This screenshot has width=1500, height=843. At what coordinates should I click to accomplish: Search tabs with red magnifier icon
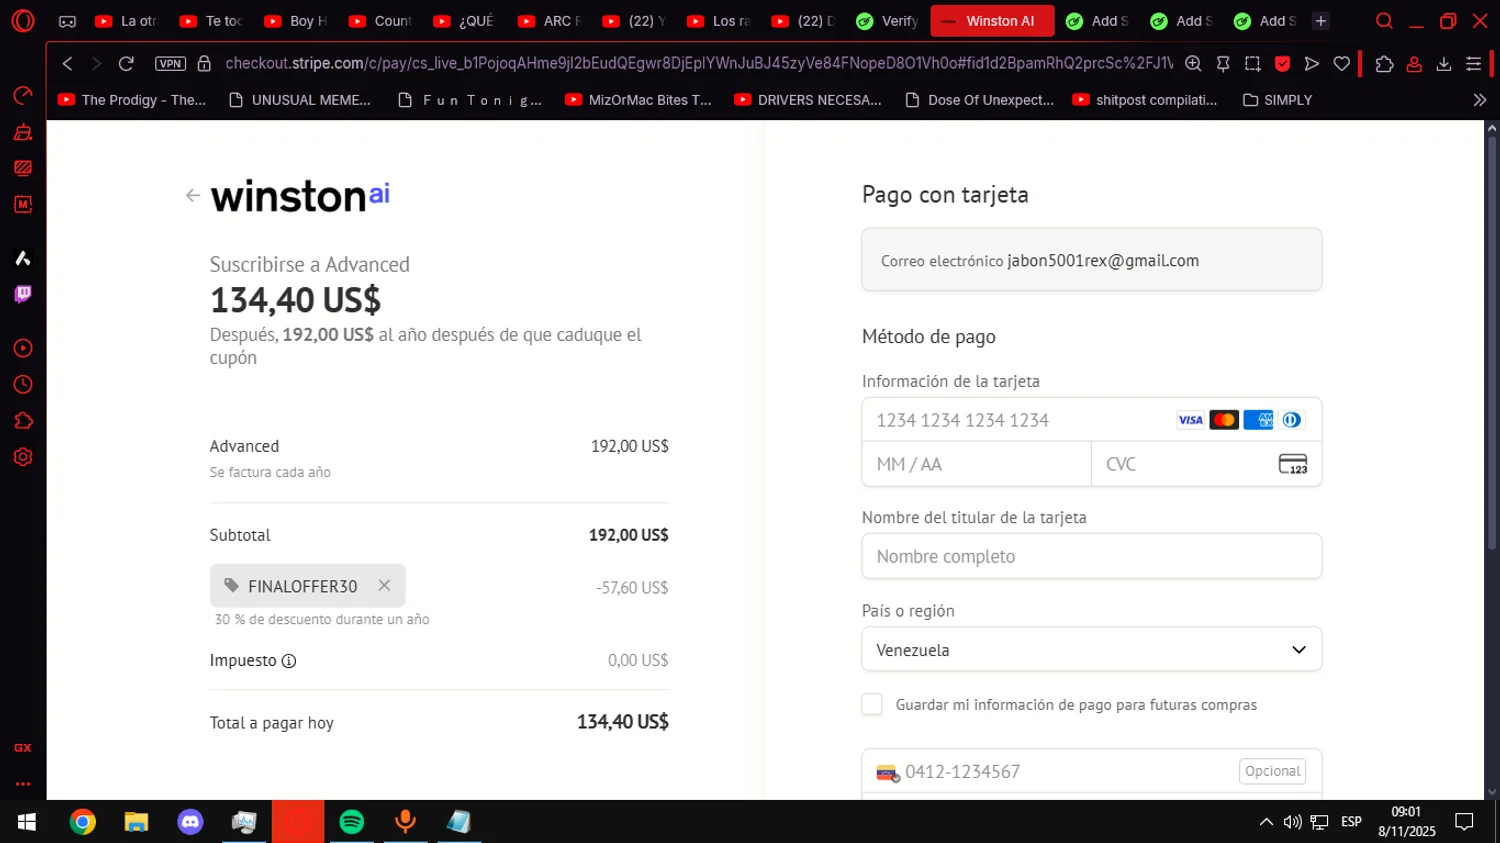pos(1384,20)
